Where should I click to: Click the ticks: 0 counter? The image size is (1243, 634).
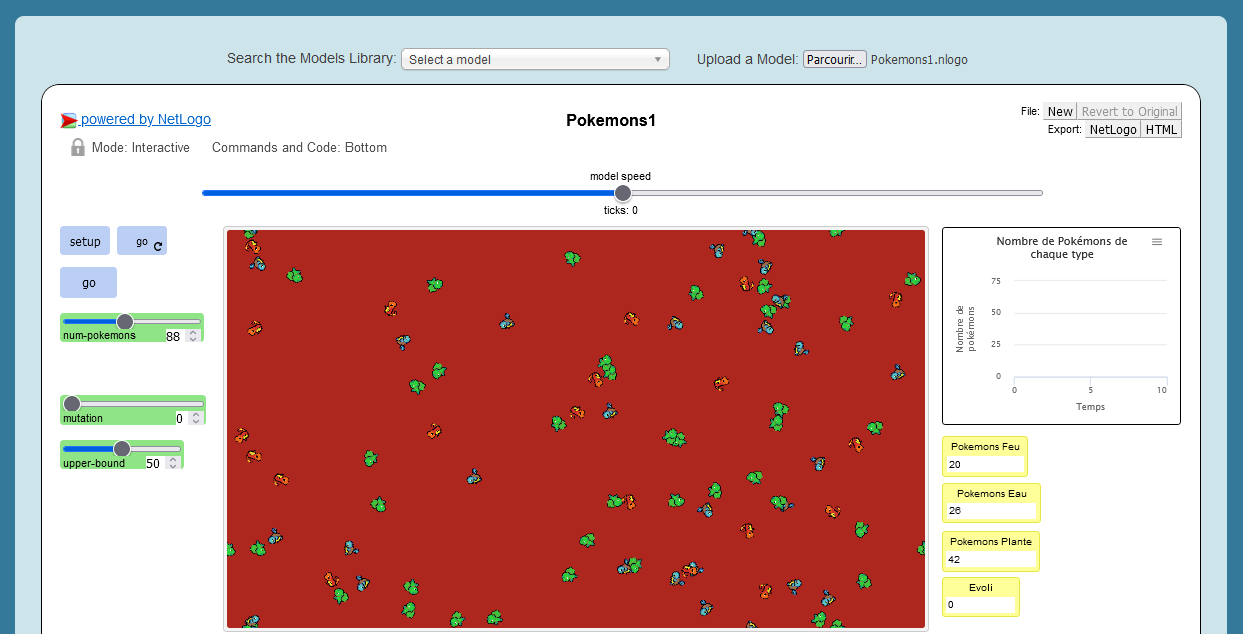[620, 210]
